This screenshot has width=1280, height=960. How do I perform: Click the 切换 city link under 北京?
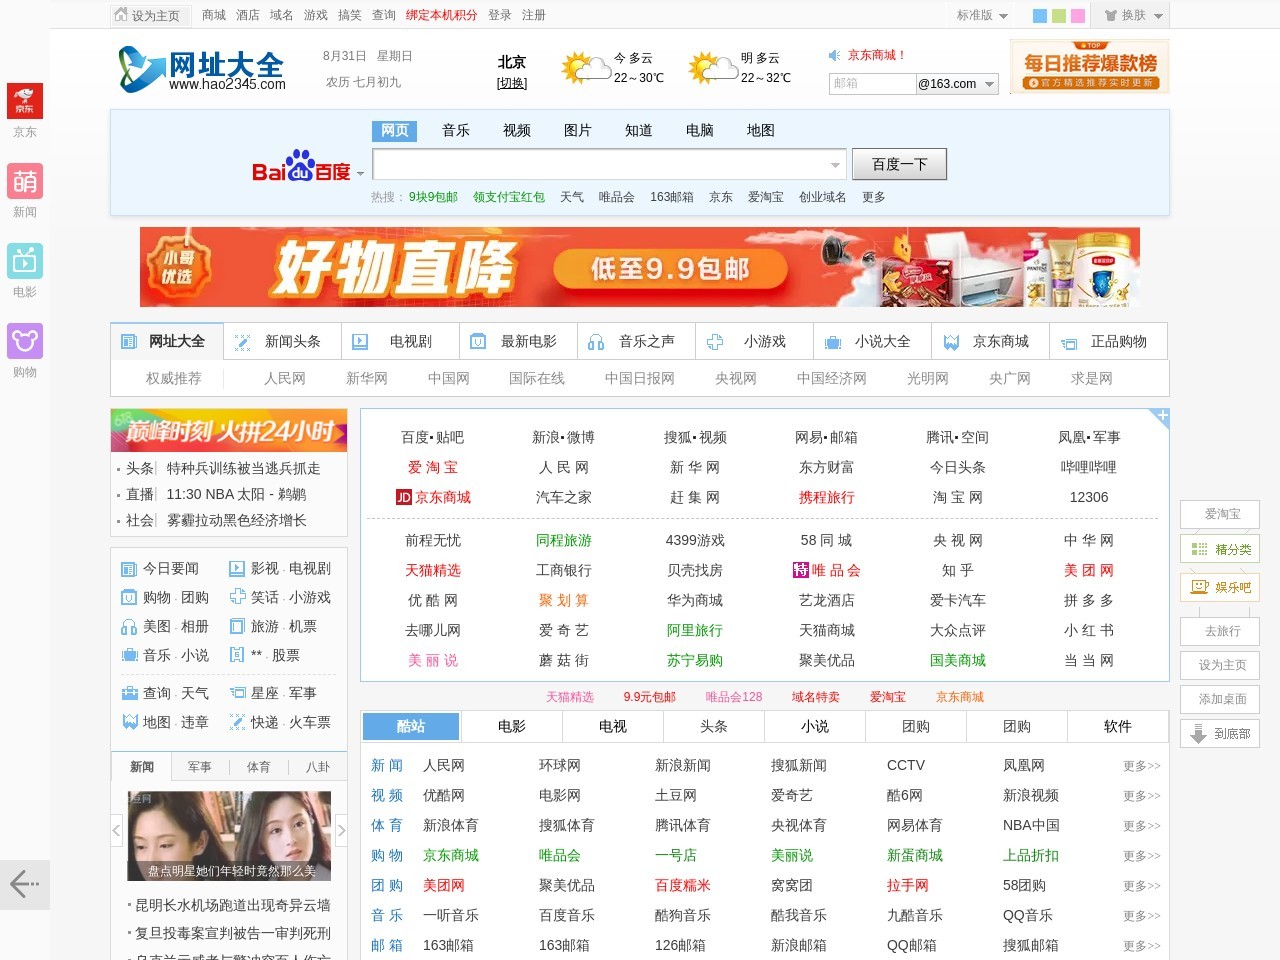tap(512, 83)
